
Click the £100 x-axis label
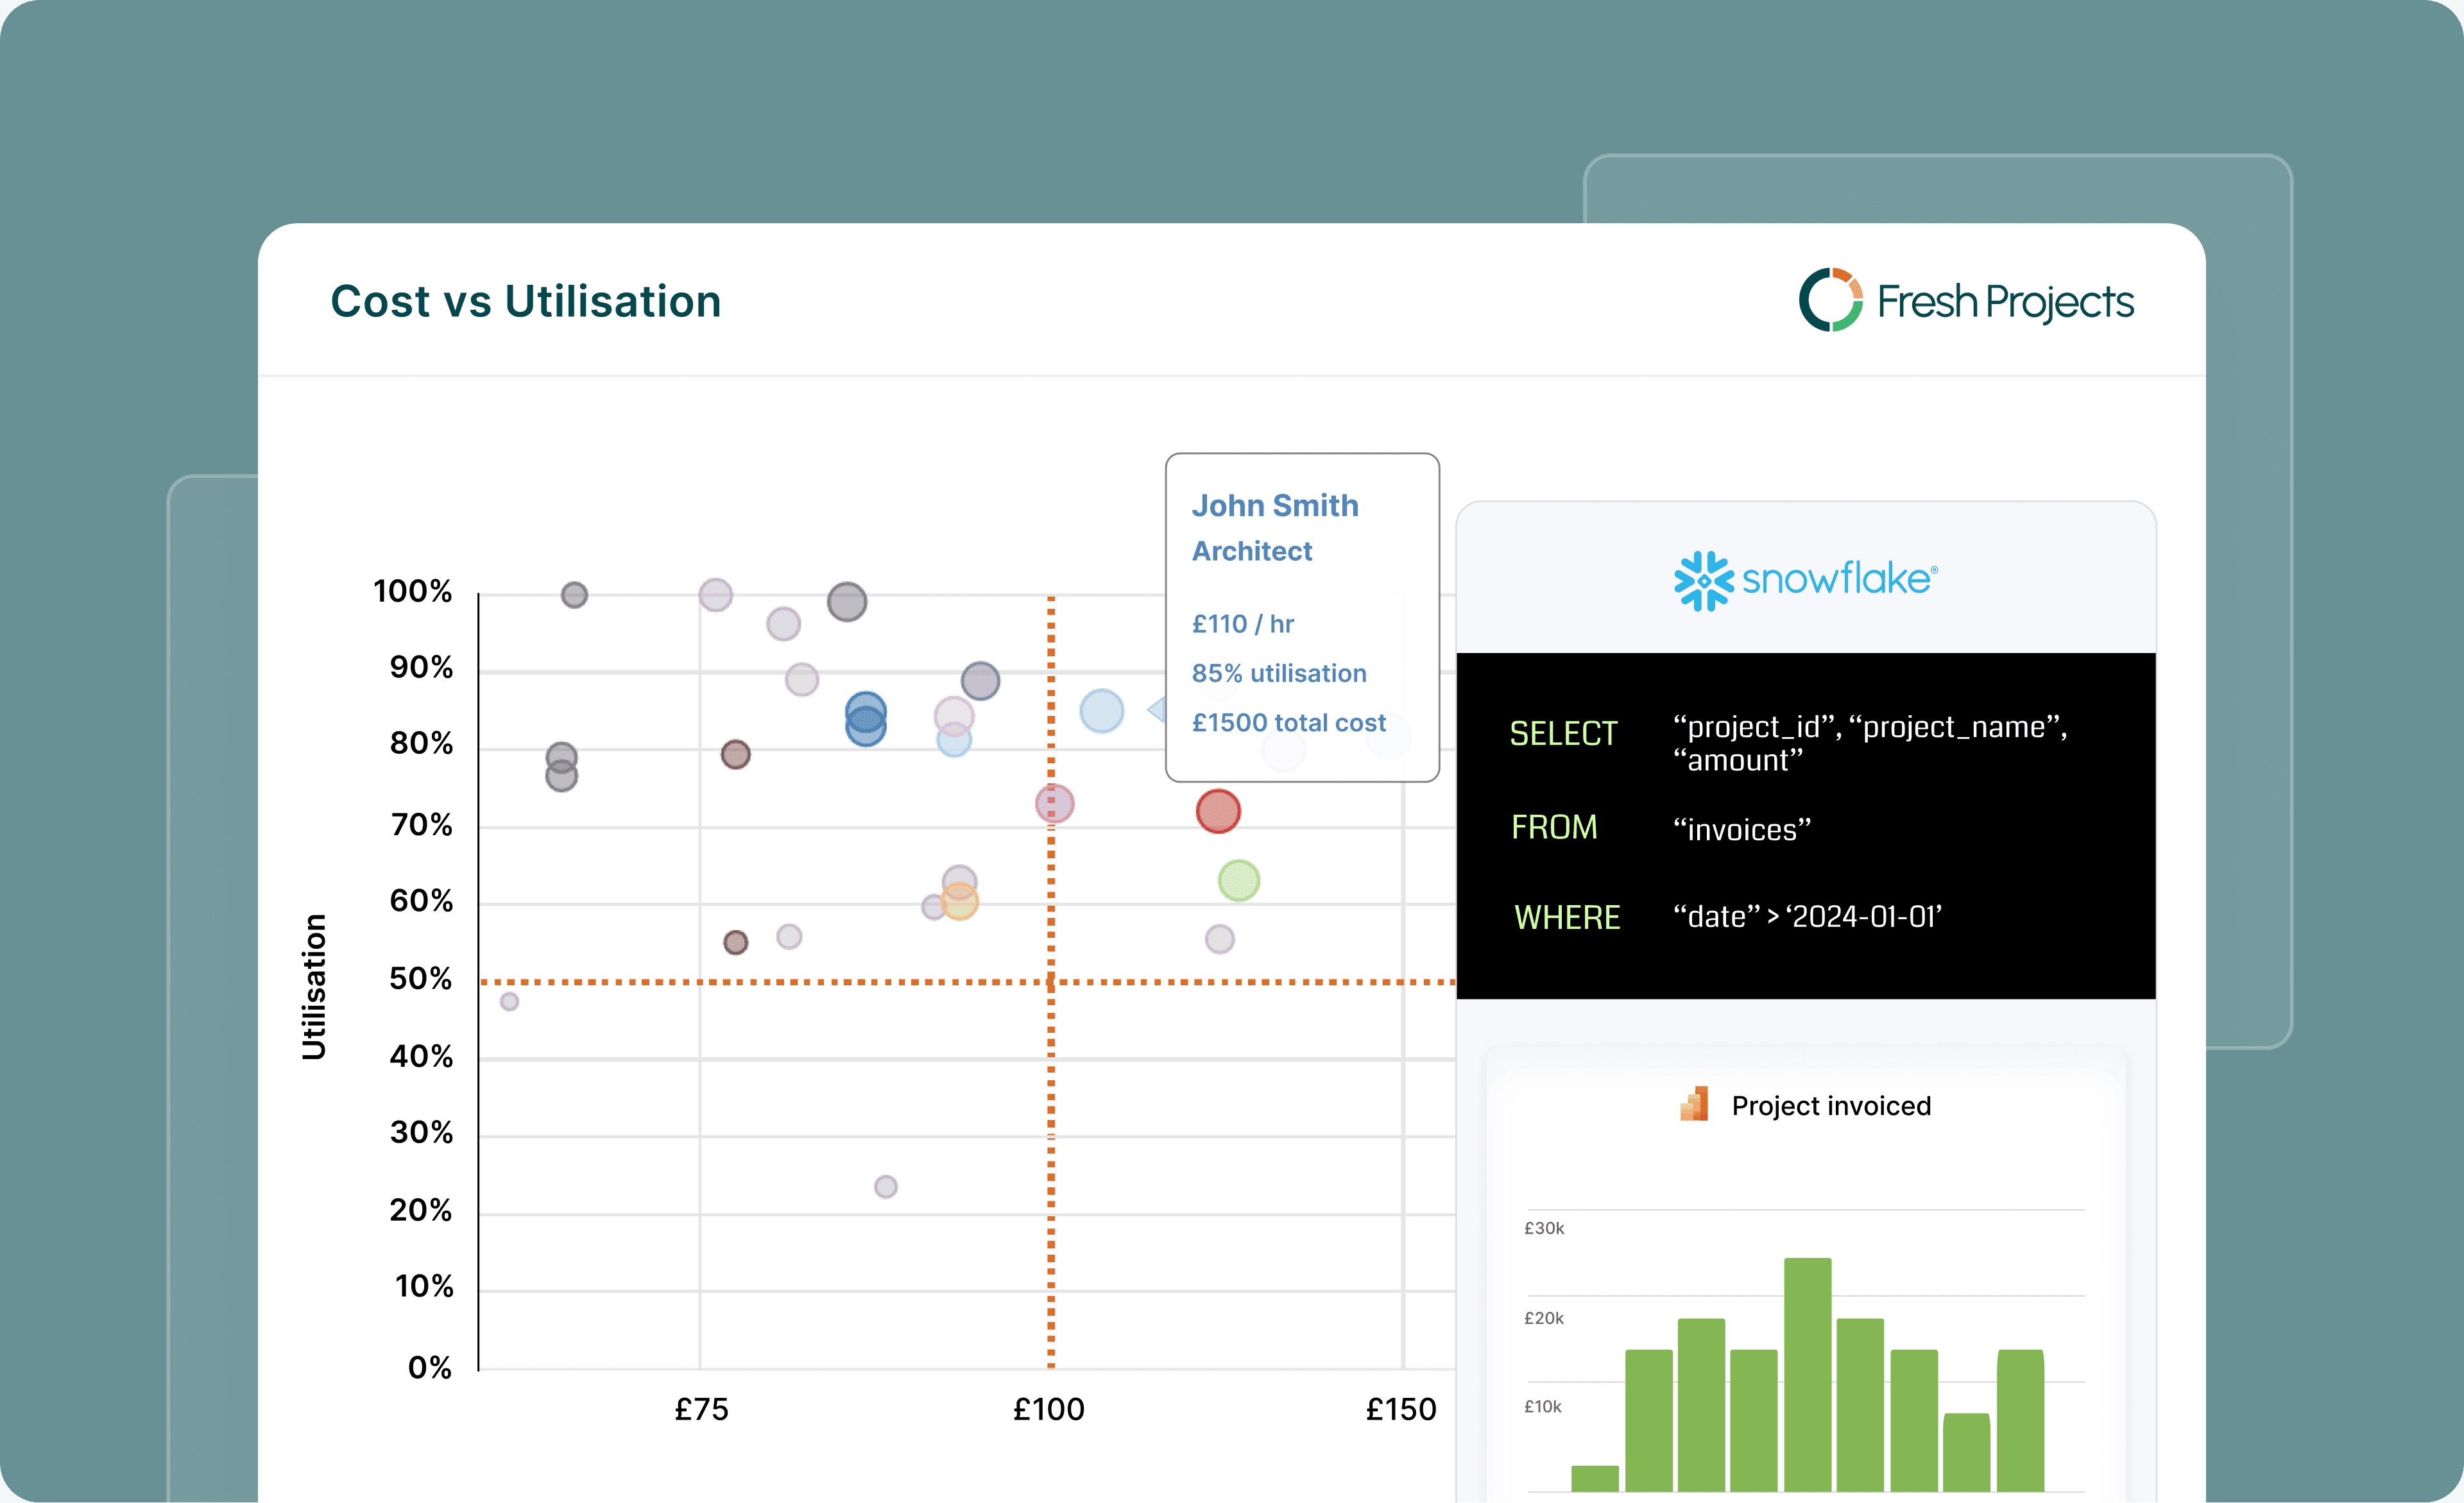(1048, 1409)
